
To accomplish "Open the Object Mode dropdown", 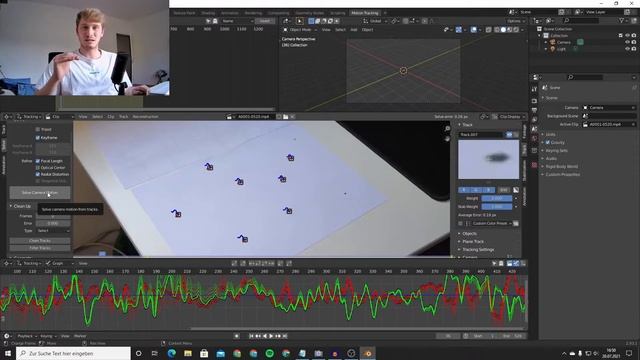I will point(300,30).
